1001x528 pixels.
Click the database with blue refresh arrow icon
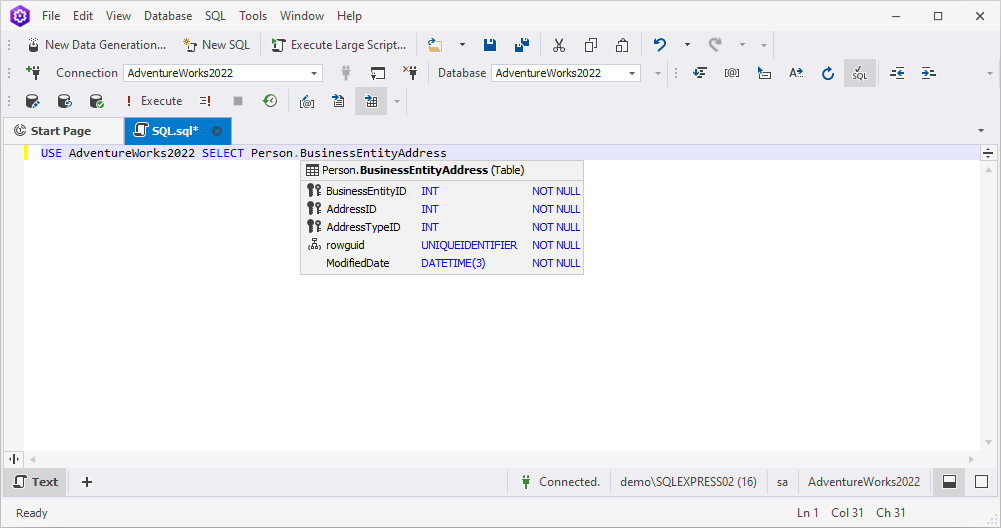click(64, 101)
